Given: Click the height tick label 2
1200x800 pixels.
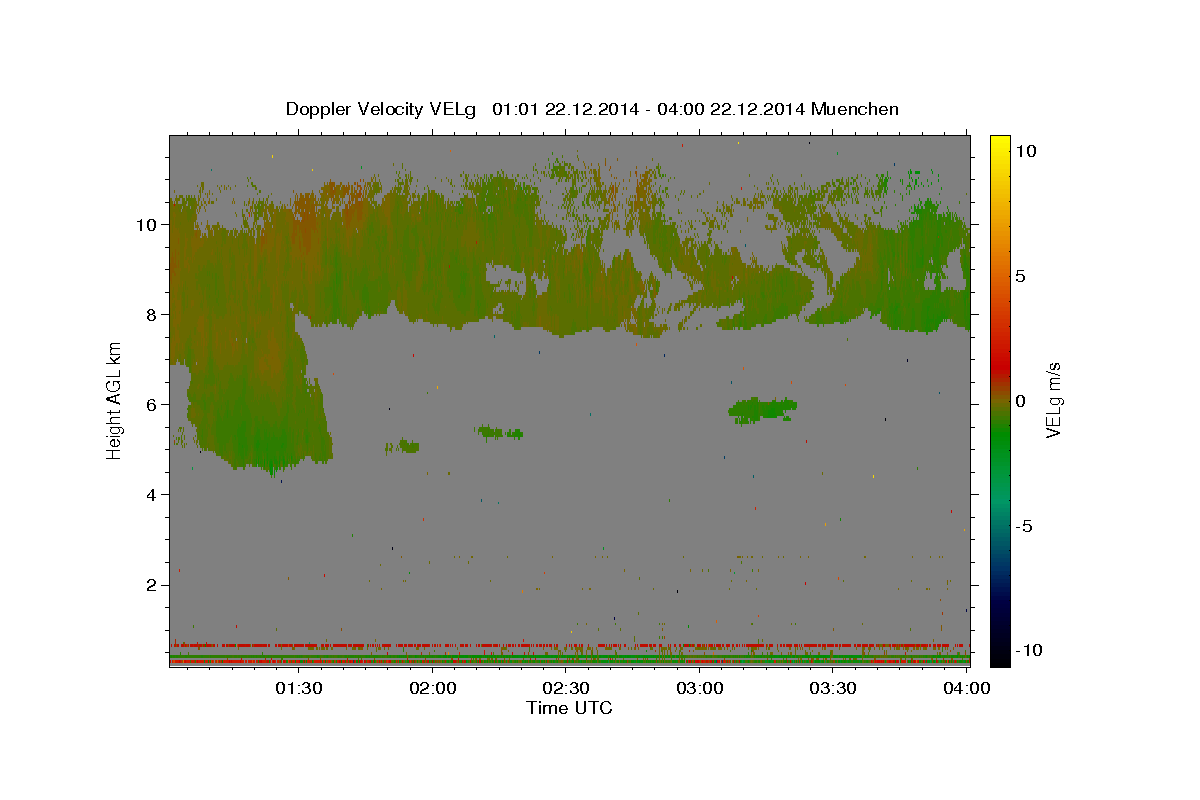Looking at the screenshot, I should click(152, 585).
